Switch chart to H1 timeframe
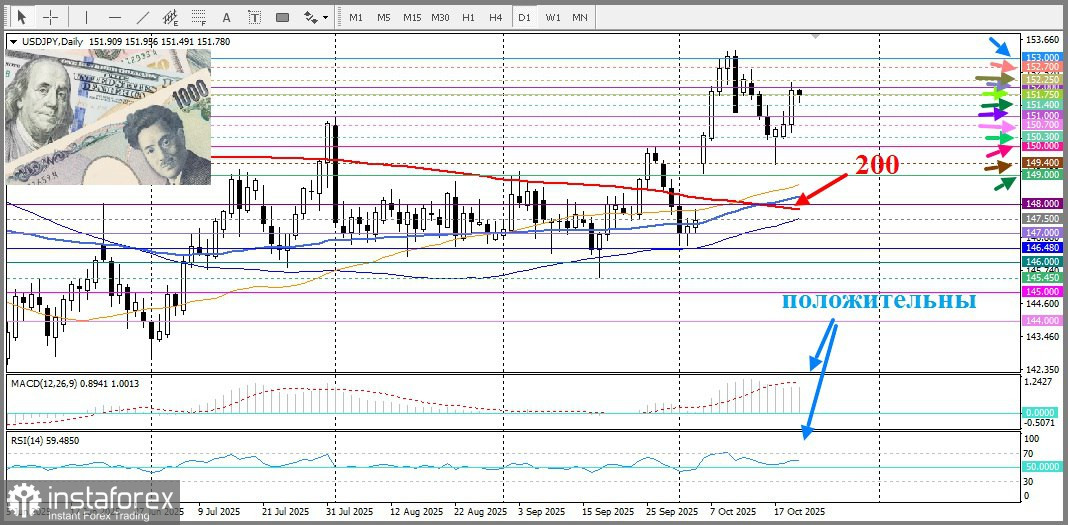 [468, 17]
